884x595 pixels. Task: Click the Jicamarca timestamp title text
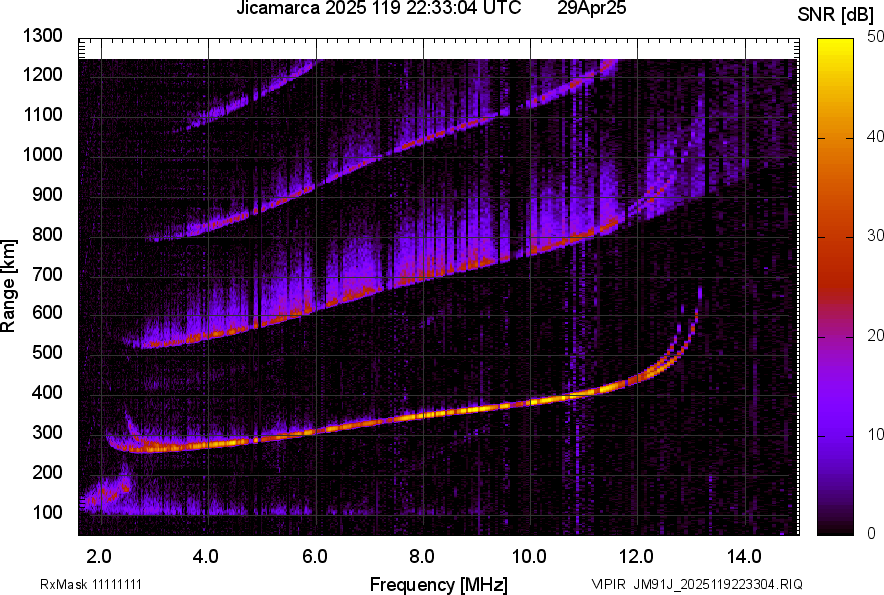378,8
